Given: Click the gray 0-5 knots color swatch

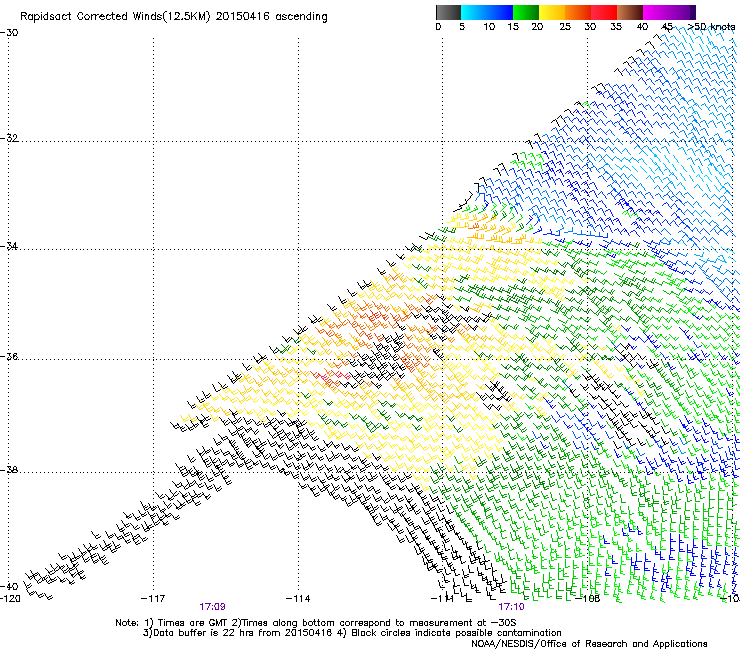Looking at the screenshot, I should [448, 12].
